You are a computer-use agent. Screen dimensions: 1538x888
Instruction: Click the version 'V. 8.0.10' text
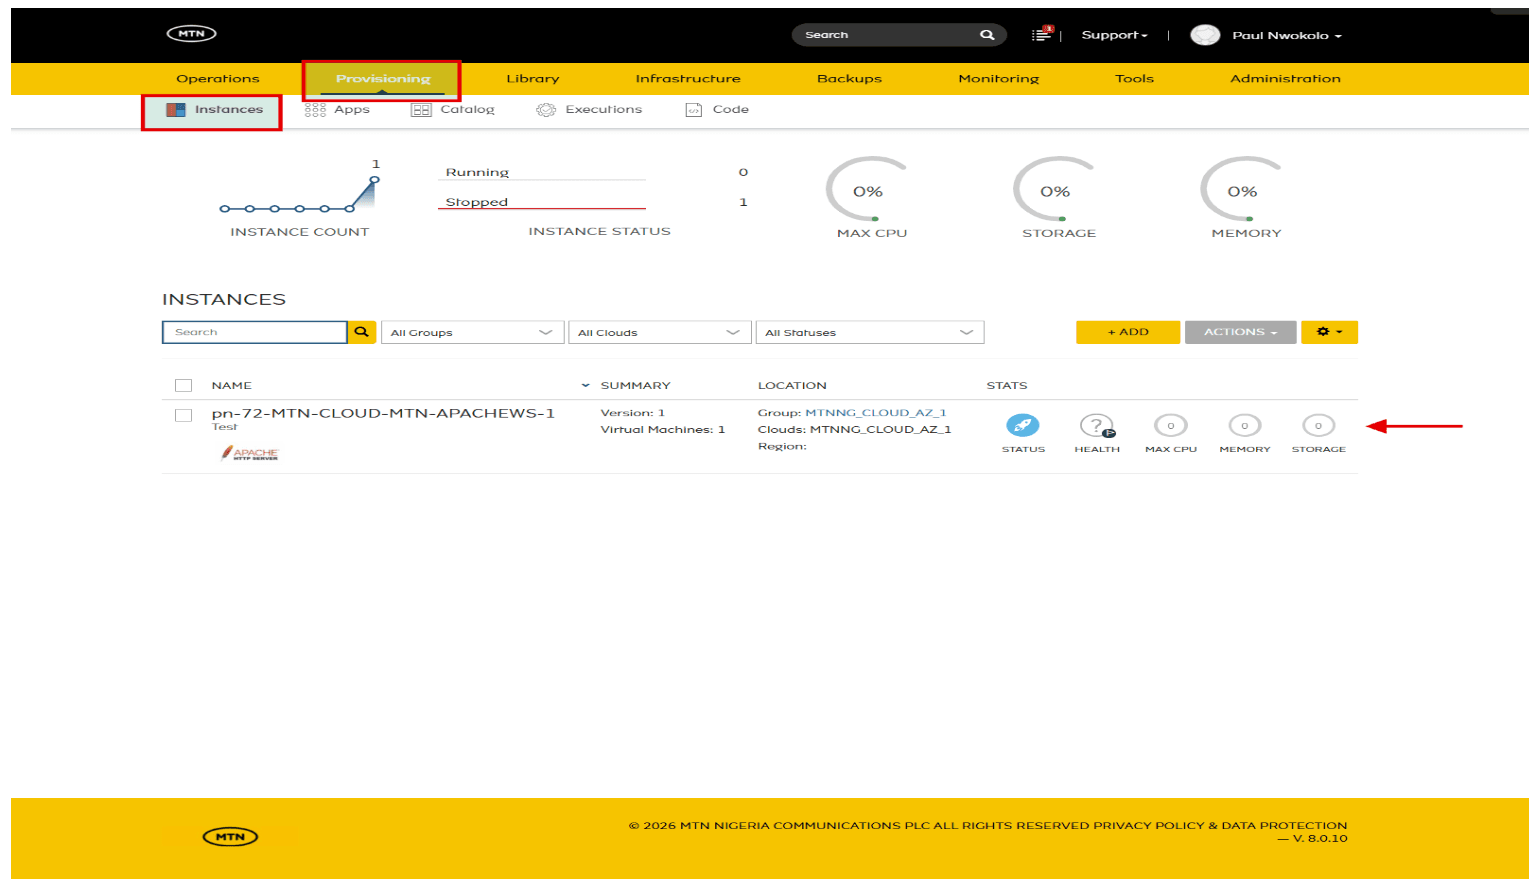click(1320, 838)
